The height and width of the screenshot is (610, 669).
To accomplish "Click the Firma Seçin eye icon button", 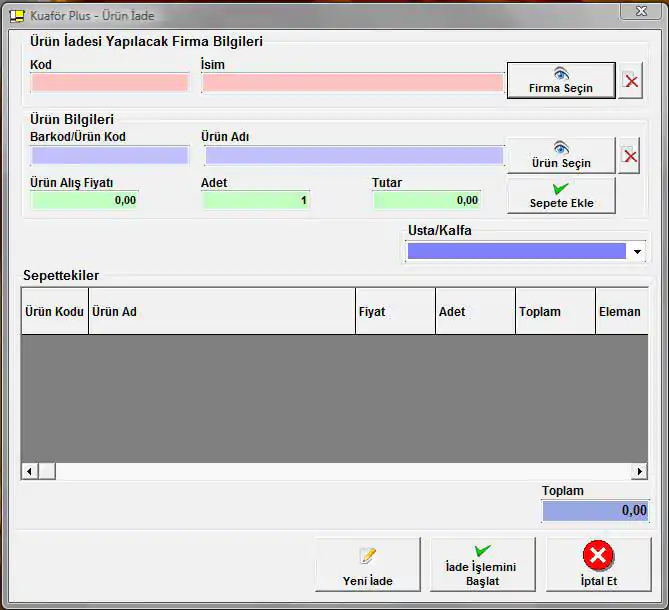I will [560, 80].
